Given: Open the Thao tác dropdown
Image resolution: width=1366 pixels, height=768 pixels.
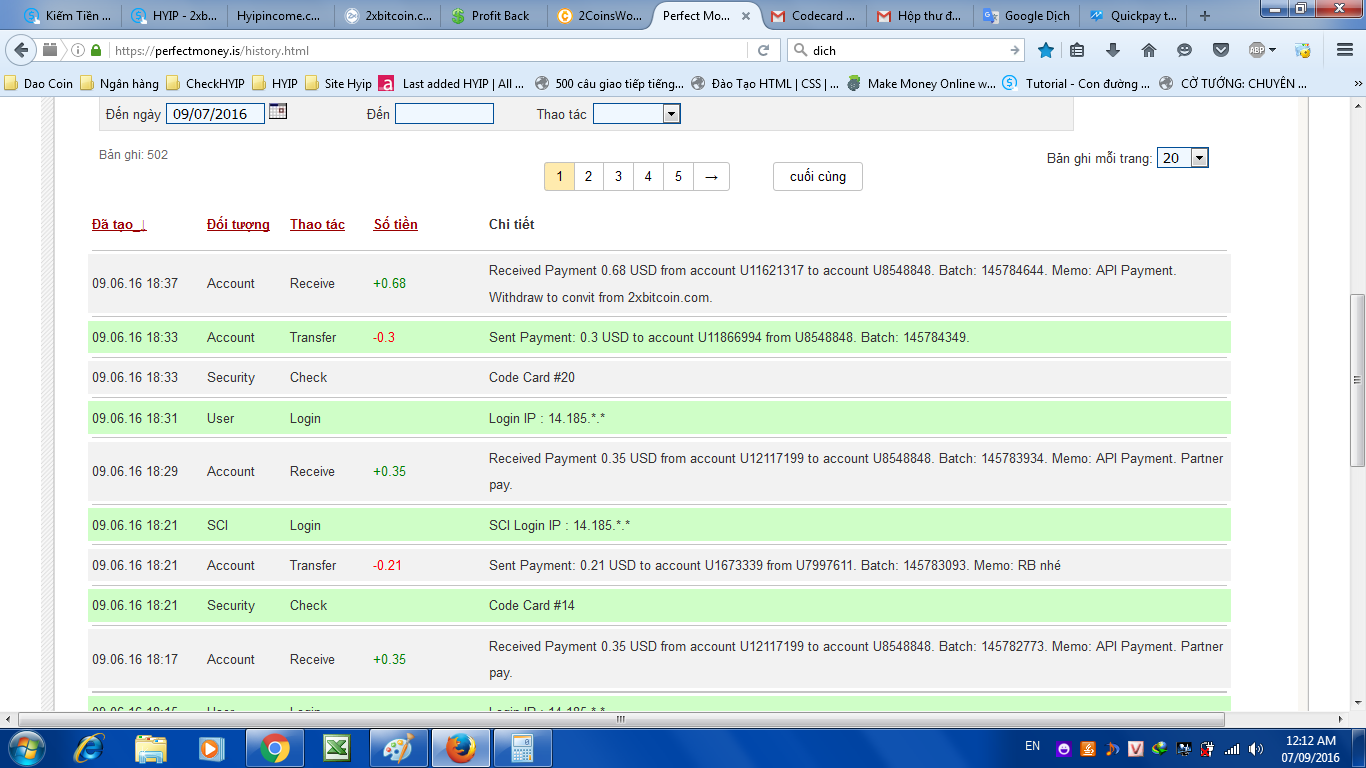Looking at the screenshot, I should coord(637,114).
